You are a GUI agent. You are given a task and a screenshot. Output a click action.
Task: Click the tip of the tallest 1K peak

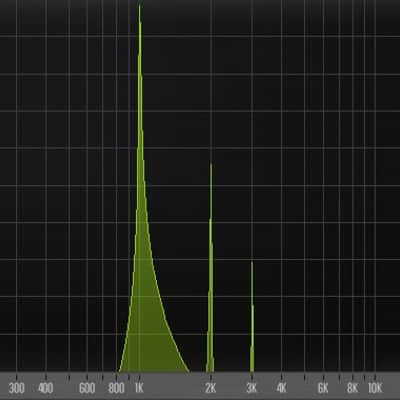point(139,5)
